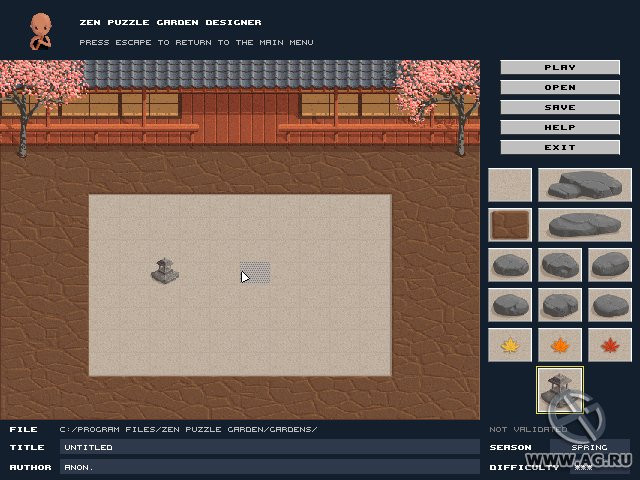The height and width of the screenshot is (480, 640).
Task: Click the PLAY button
Action: click(560, 67)
